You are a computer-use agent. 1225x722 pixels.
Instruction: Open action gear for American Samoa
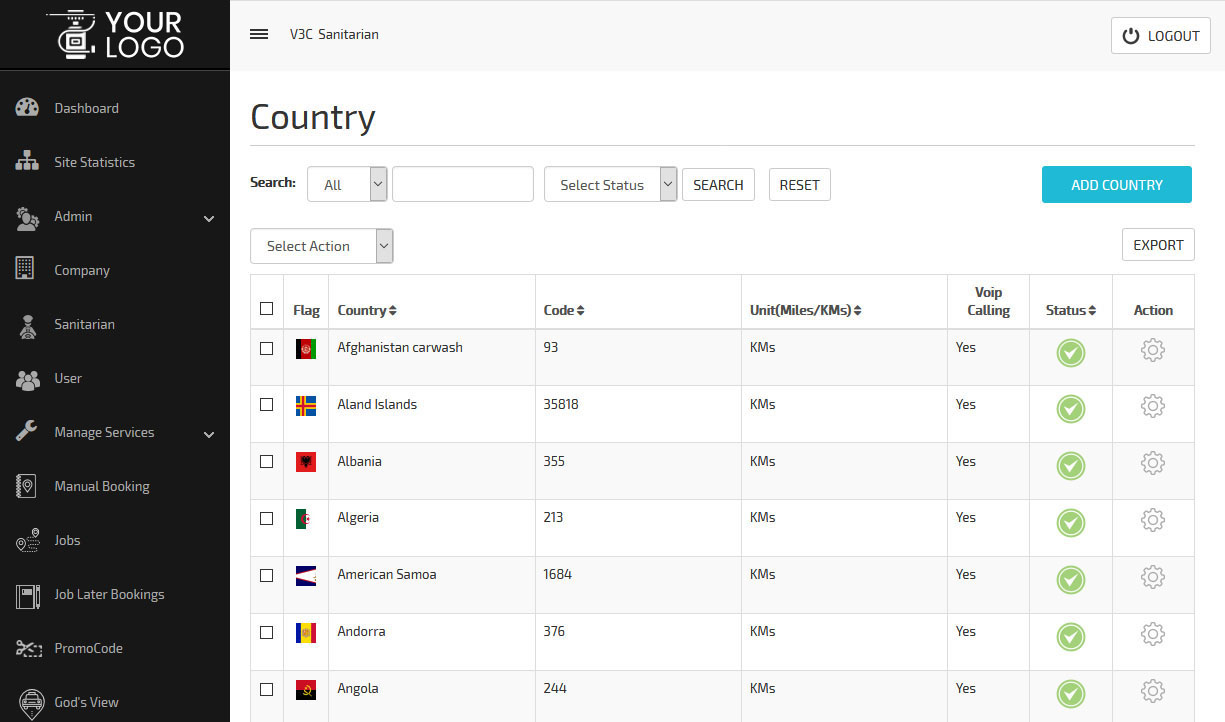[x=1153, y=577]
